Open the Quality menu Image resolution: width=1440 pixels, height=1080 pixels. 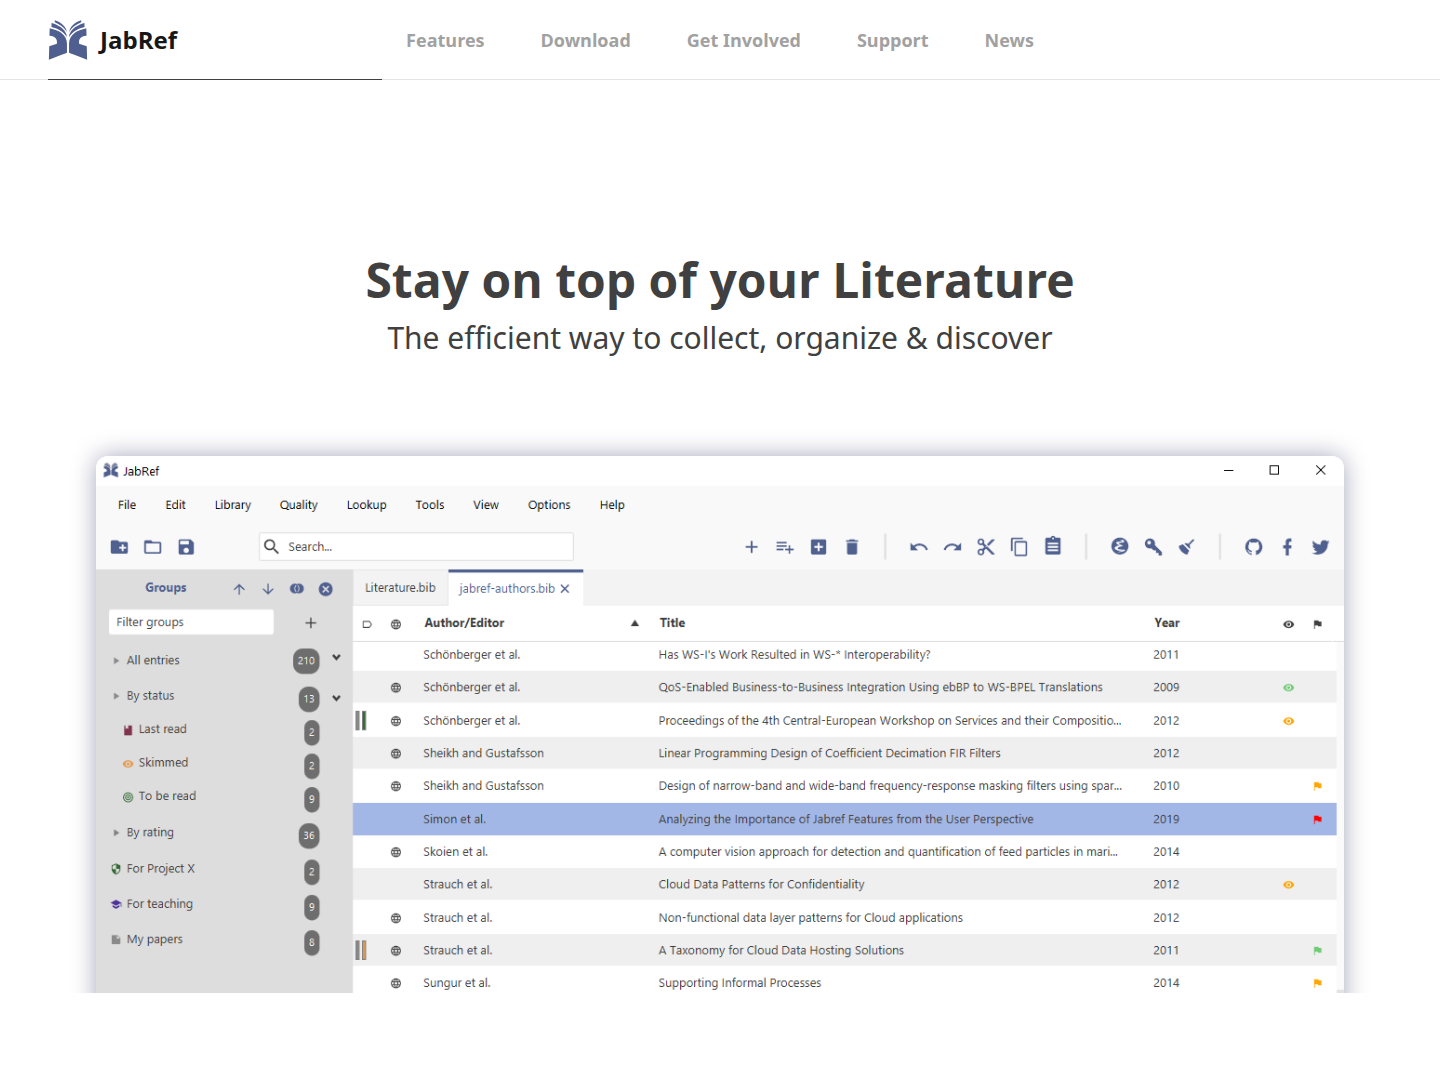pyautogui.click(x=299, y=505)
